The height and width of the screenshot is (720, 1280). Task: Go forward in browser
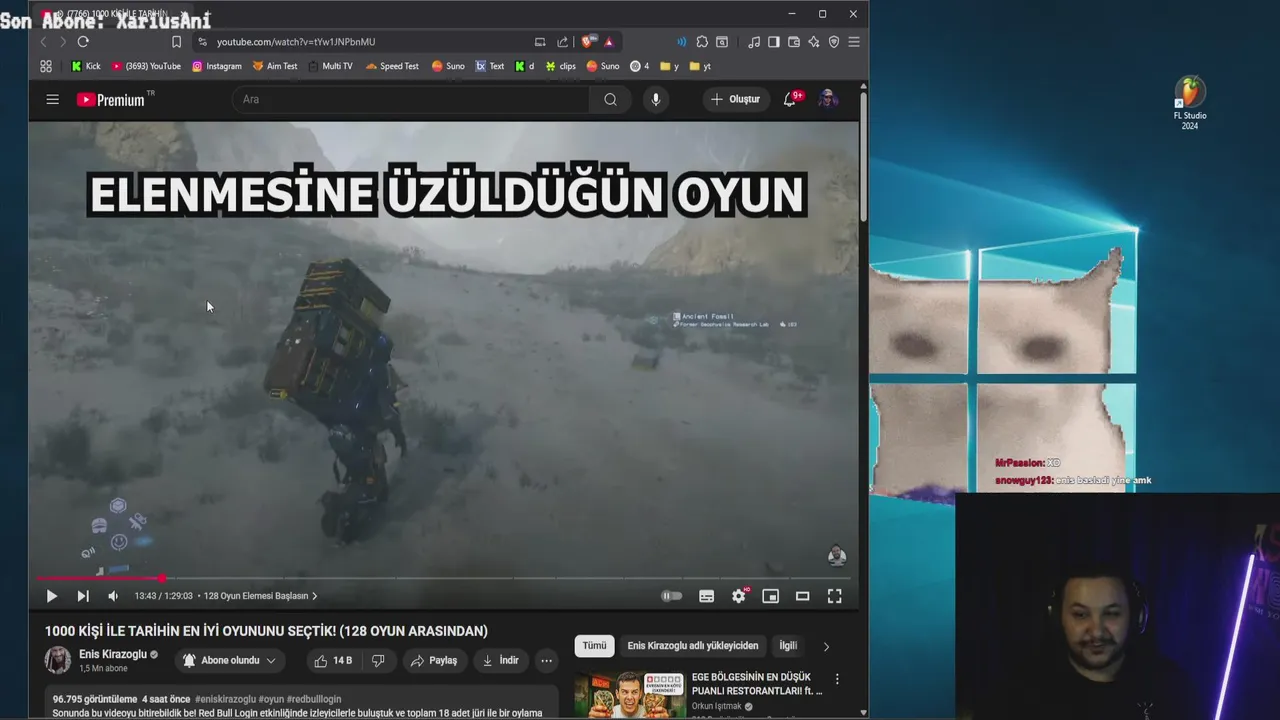(62, 42)
